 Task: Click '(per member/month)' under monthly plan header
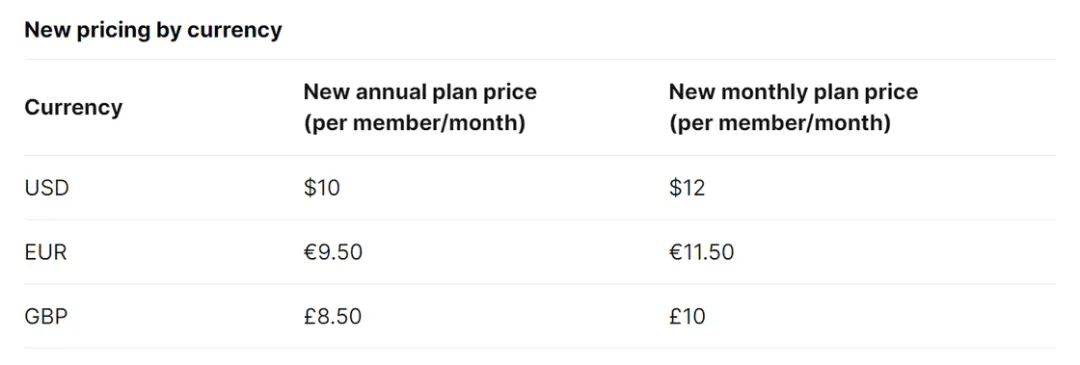pyautogui.click(x=780, y=123)
